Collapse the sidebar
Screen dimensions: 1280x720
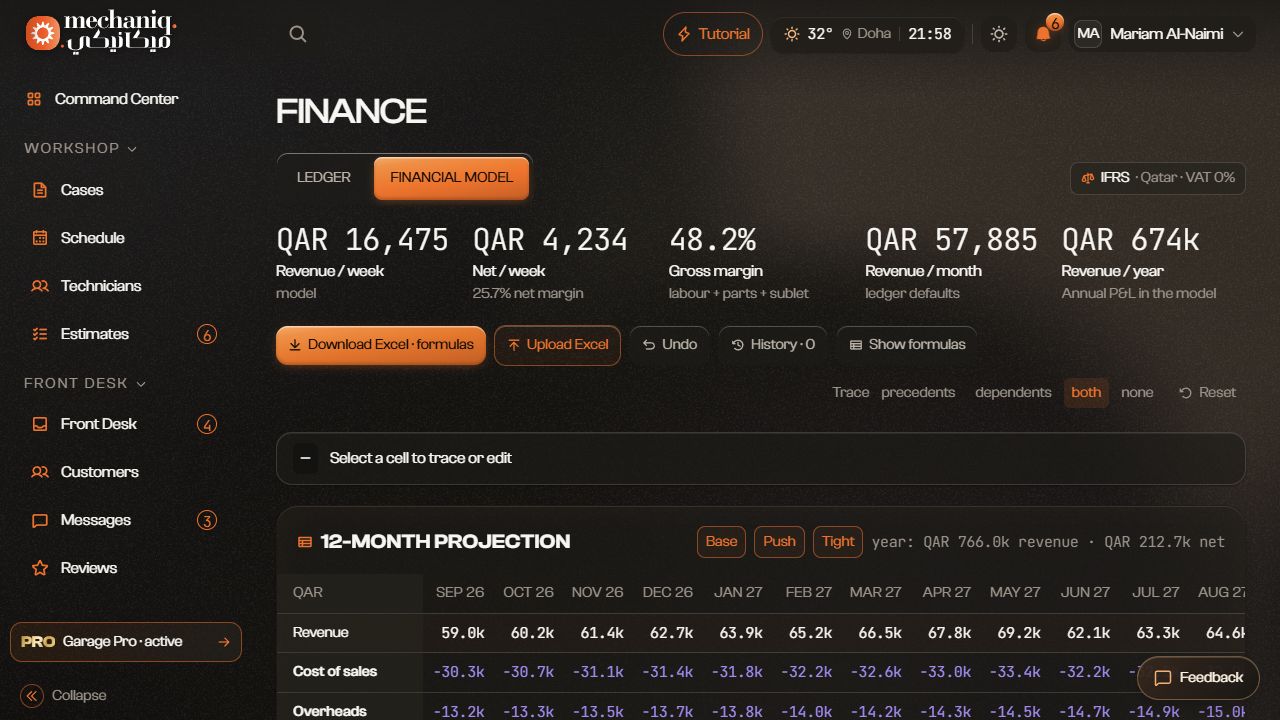[x=64, y=696]
